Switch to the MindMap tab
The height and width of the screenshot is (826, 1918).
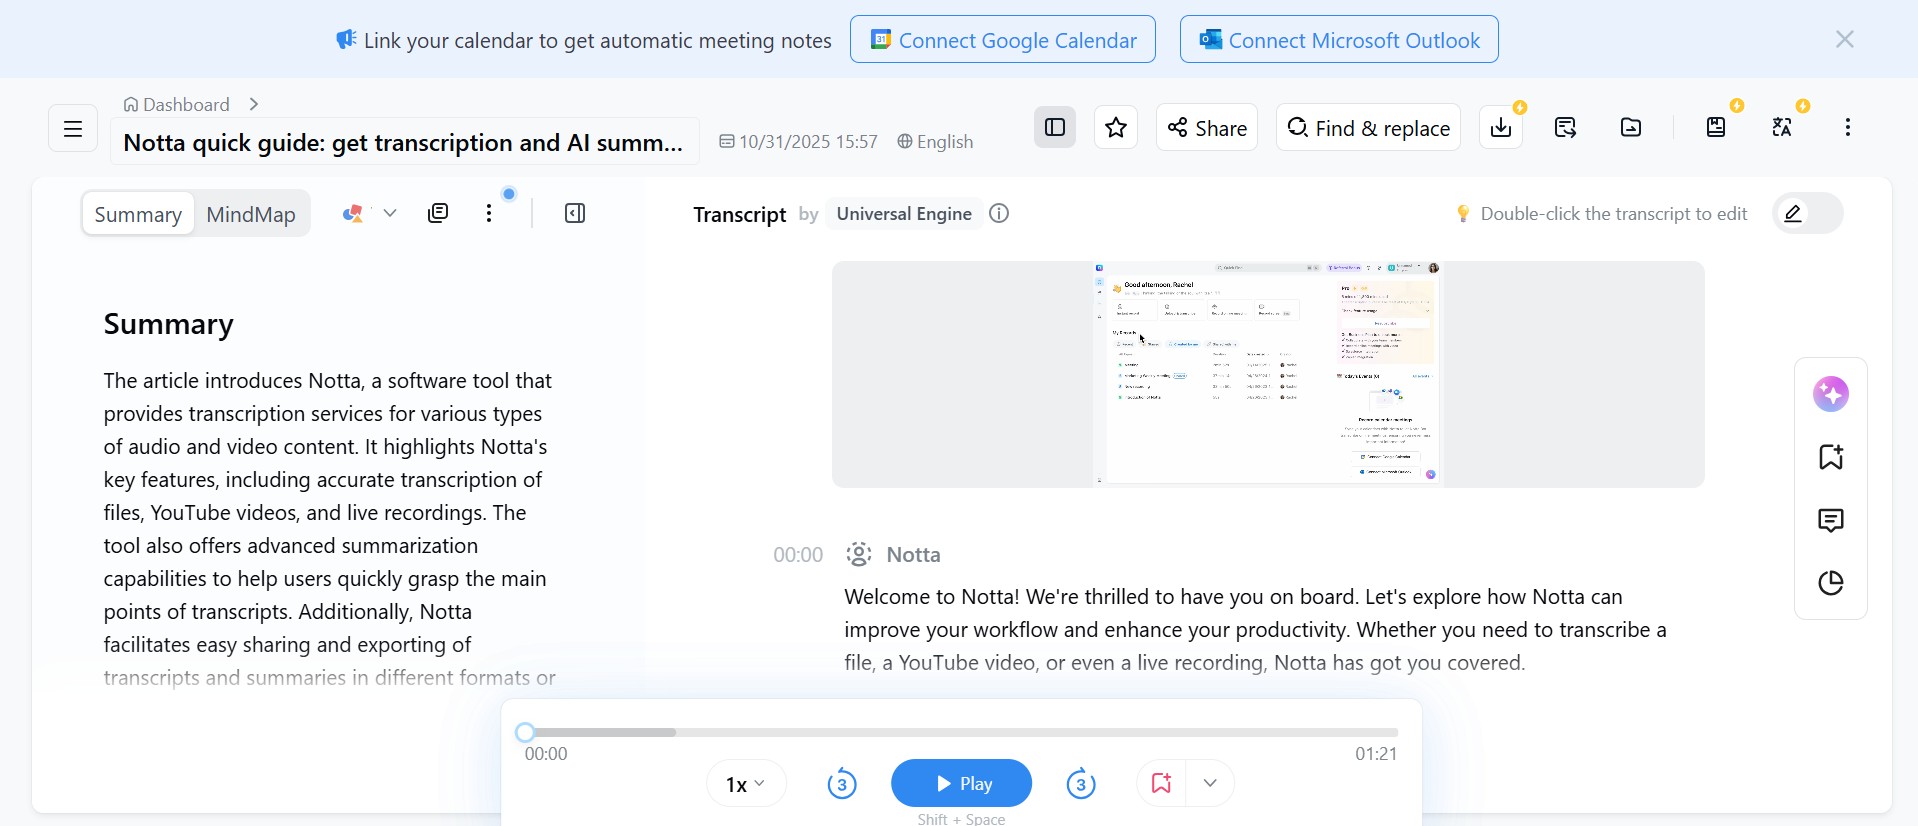click(251, 214)
